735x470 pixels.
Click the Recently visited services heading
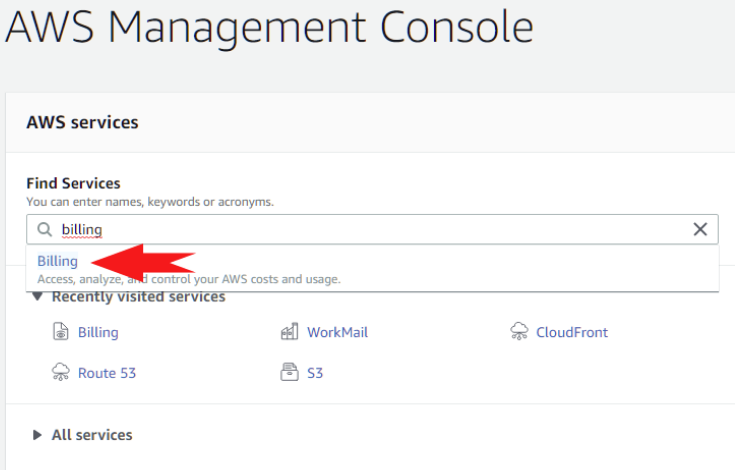pyautogui.click(x=138, y=297)
